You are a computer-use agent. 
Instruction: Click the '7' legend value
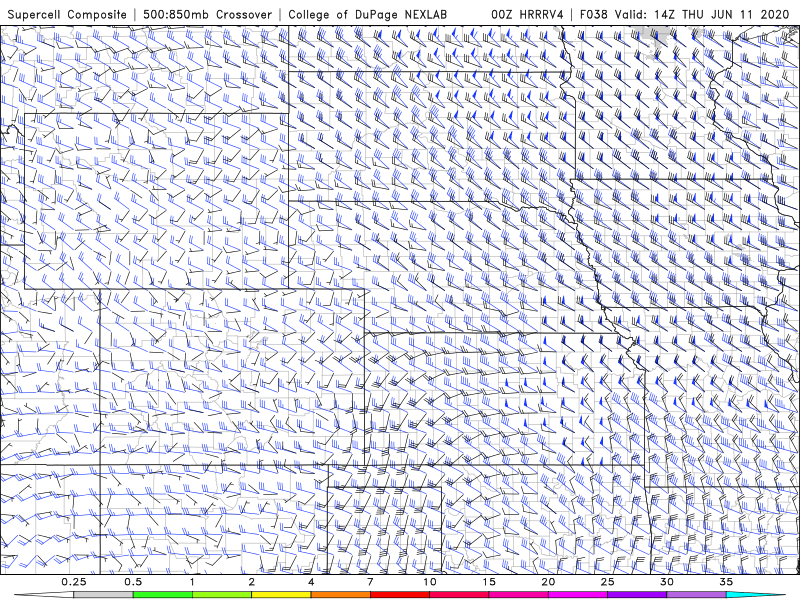click(370, 582)
